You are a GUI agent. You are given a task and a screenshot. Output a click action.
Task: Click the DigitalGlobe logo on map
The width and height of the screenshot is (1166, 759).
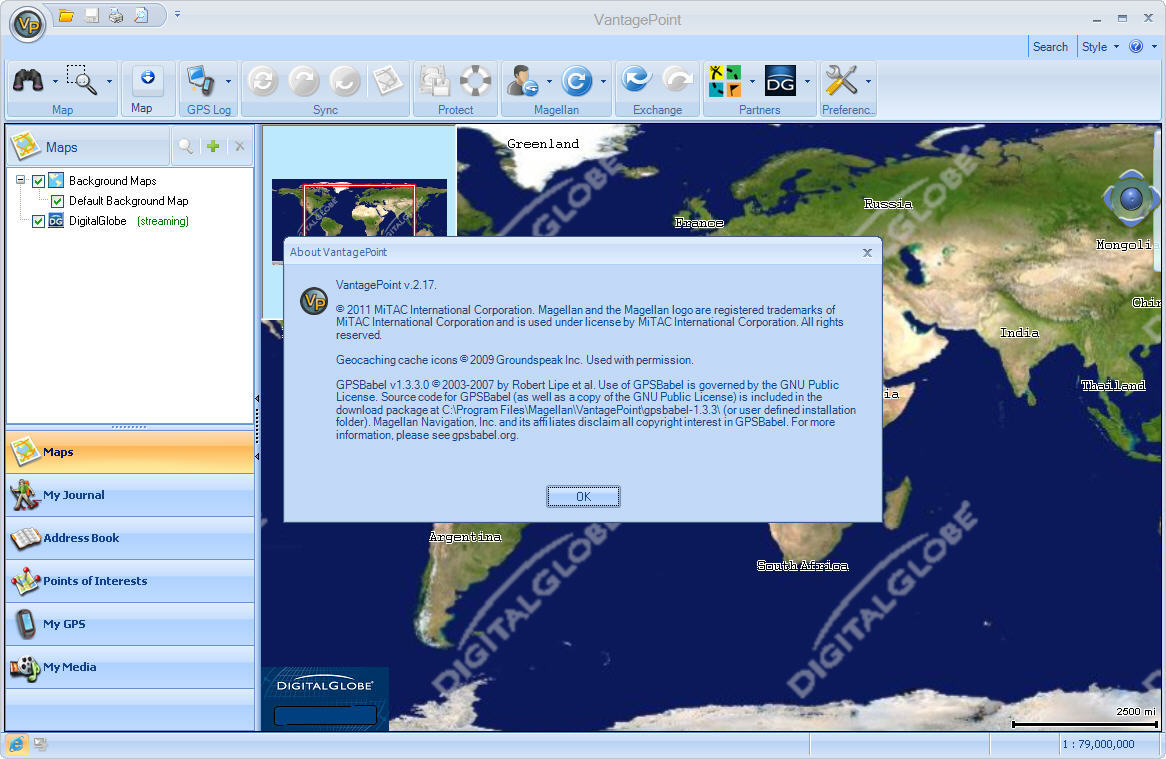click(325, 685)
